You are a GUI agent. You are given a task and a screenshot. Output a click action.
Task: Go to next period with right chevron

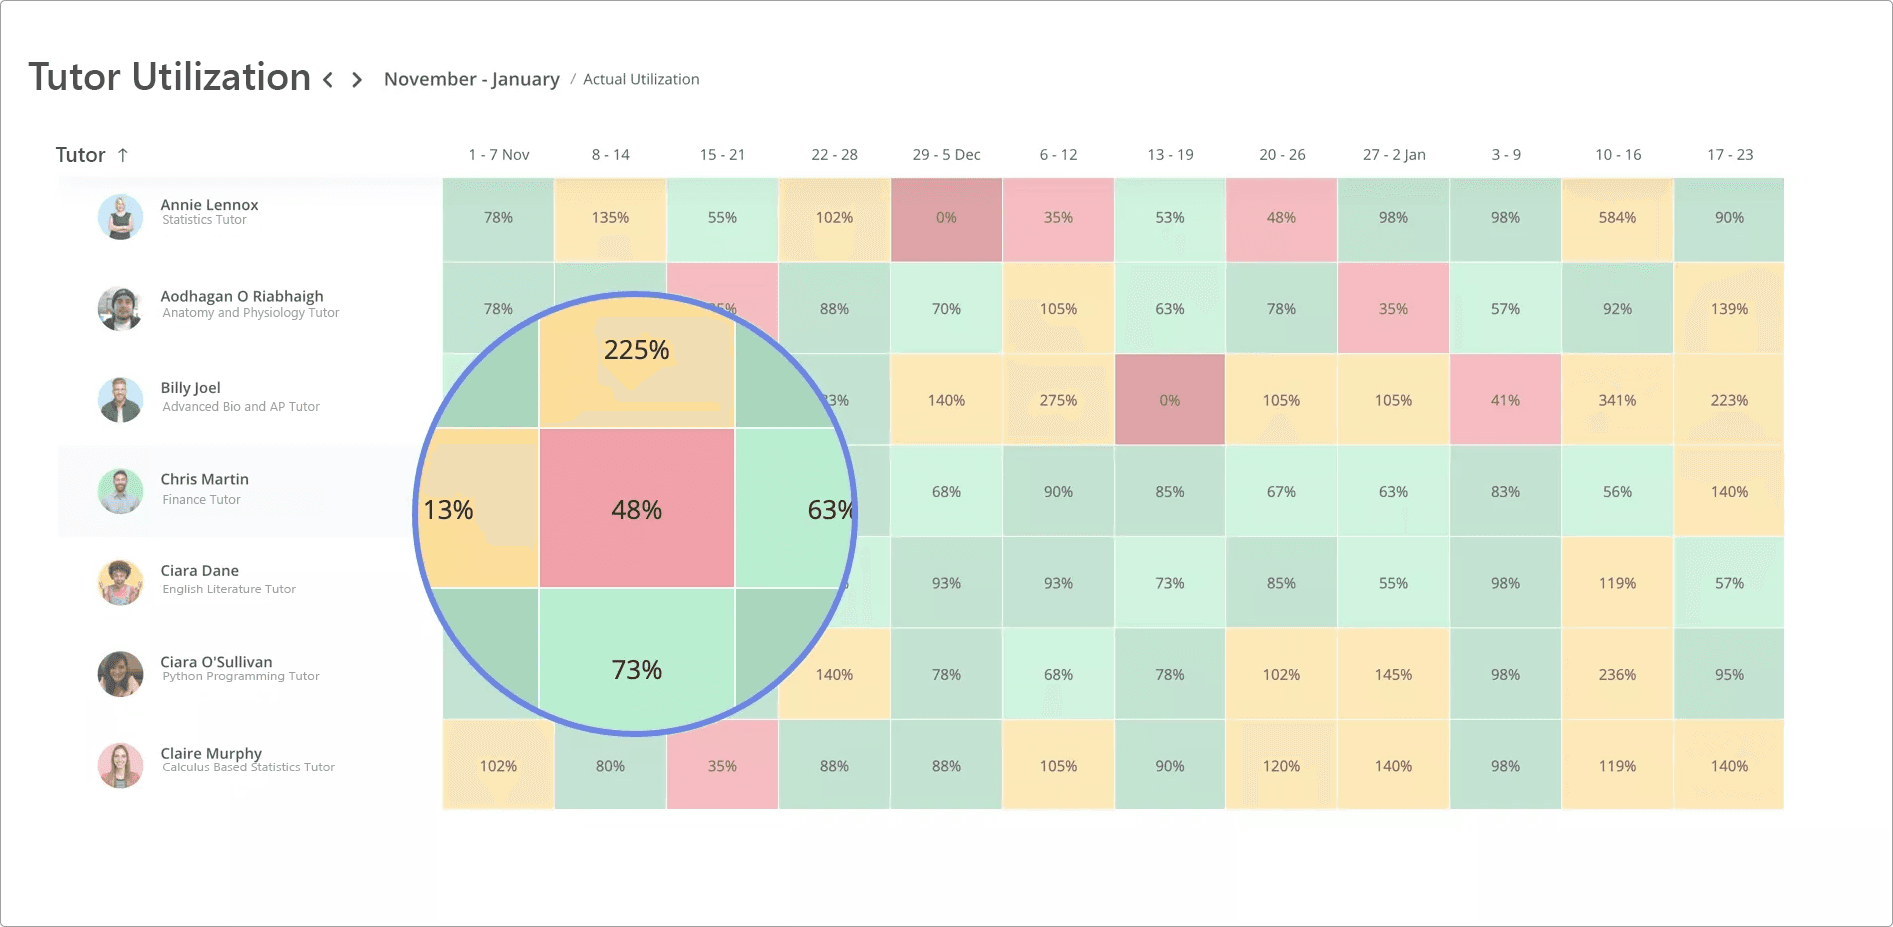(x=357, y=80)
